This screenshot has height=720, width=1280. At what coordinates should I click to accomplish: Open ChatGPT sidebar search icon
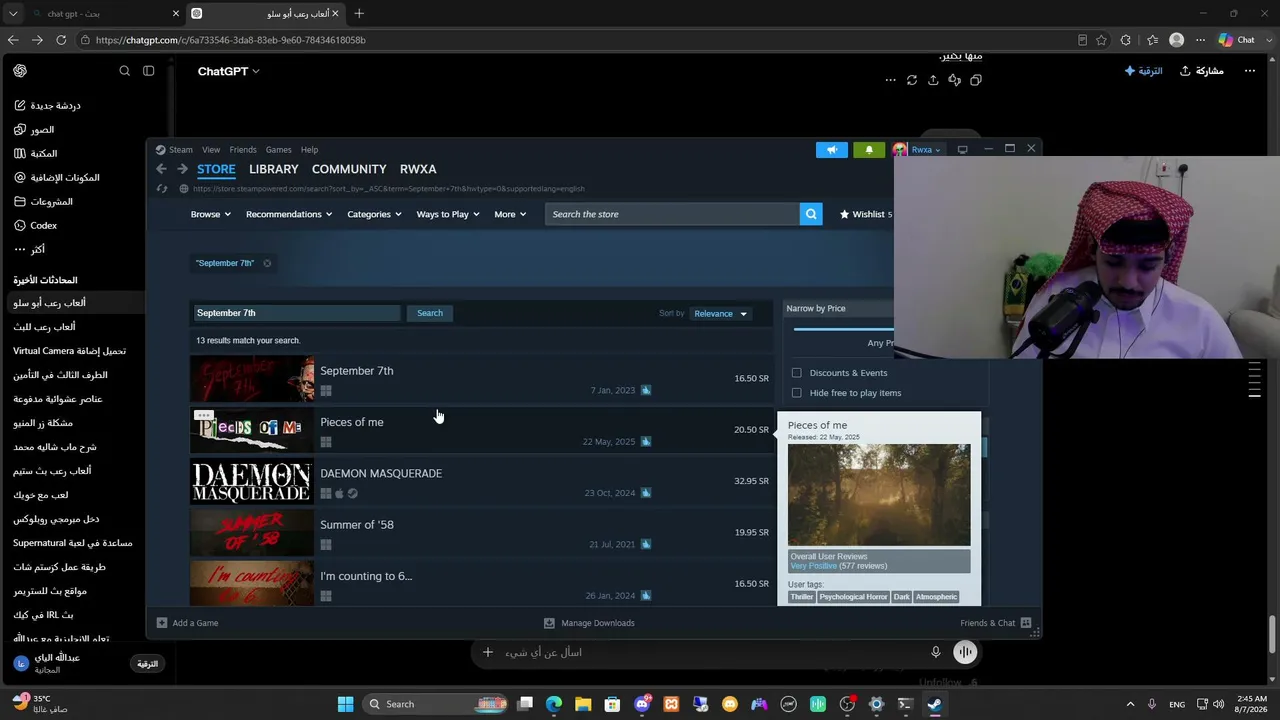[125, 71]
